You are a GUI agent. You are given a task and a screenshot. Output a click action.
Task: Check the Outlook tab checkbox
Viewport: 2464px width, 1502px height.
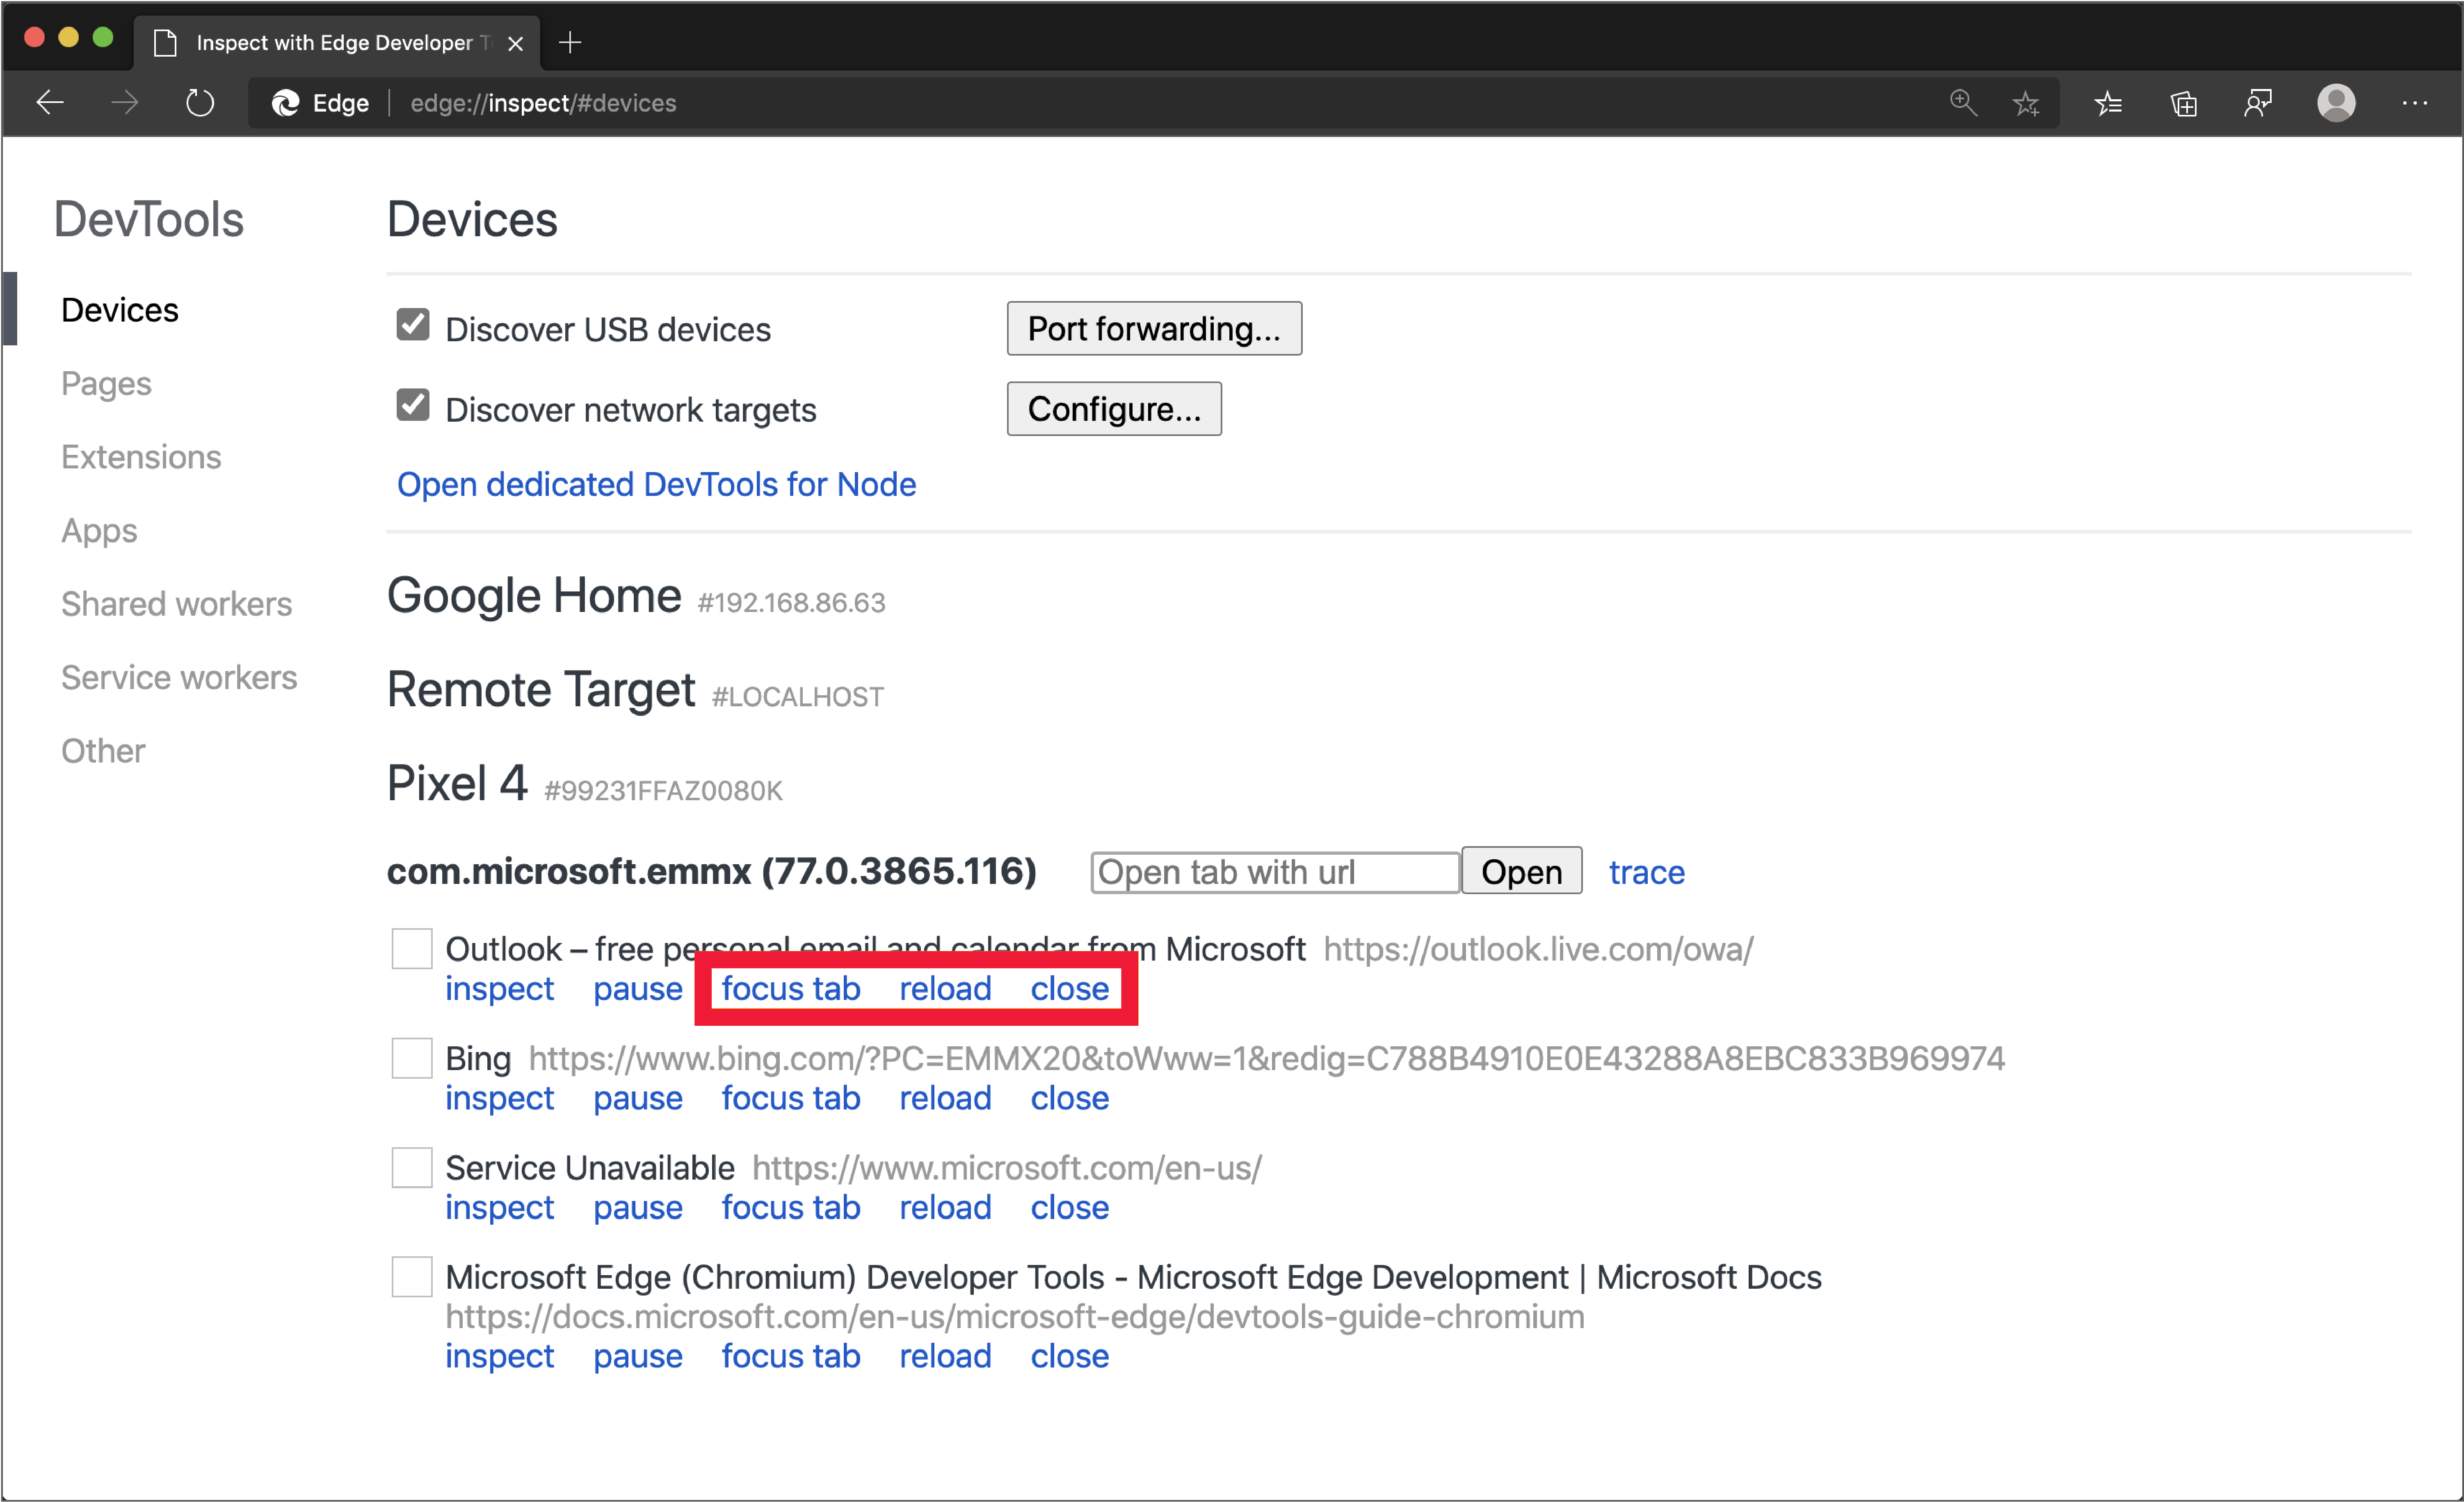click(x=410, y=947)
